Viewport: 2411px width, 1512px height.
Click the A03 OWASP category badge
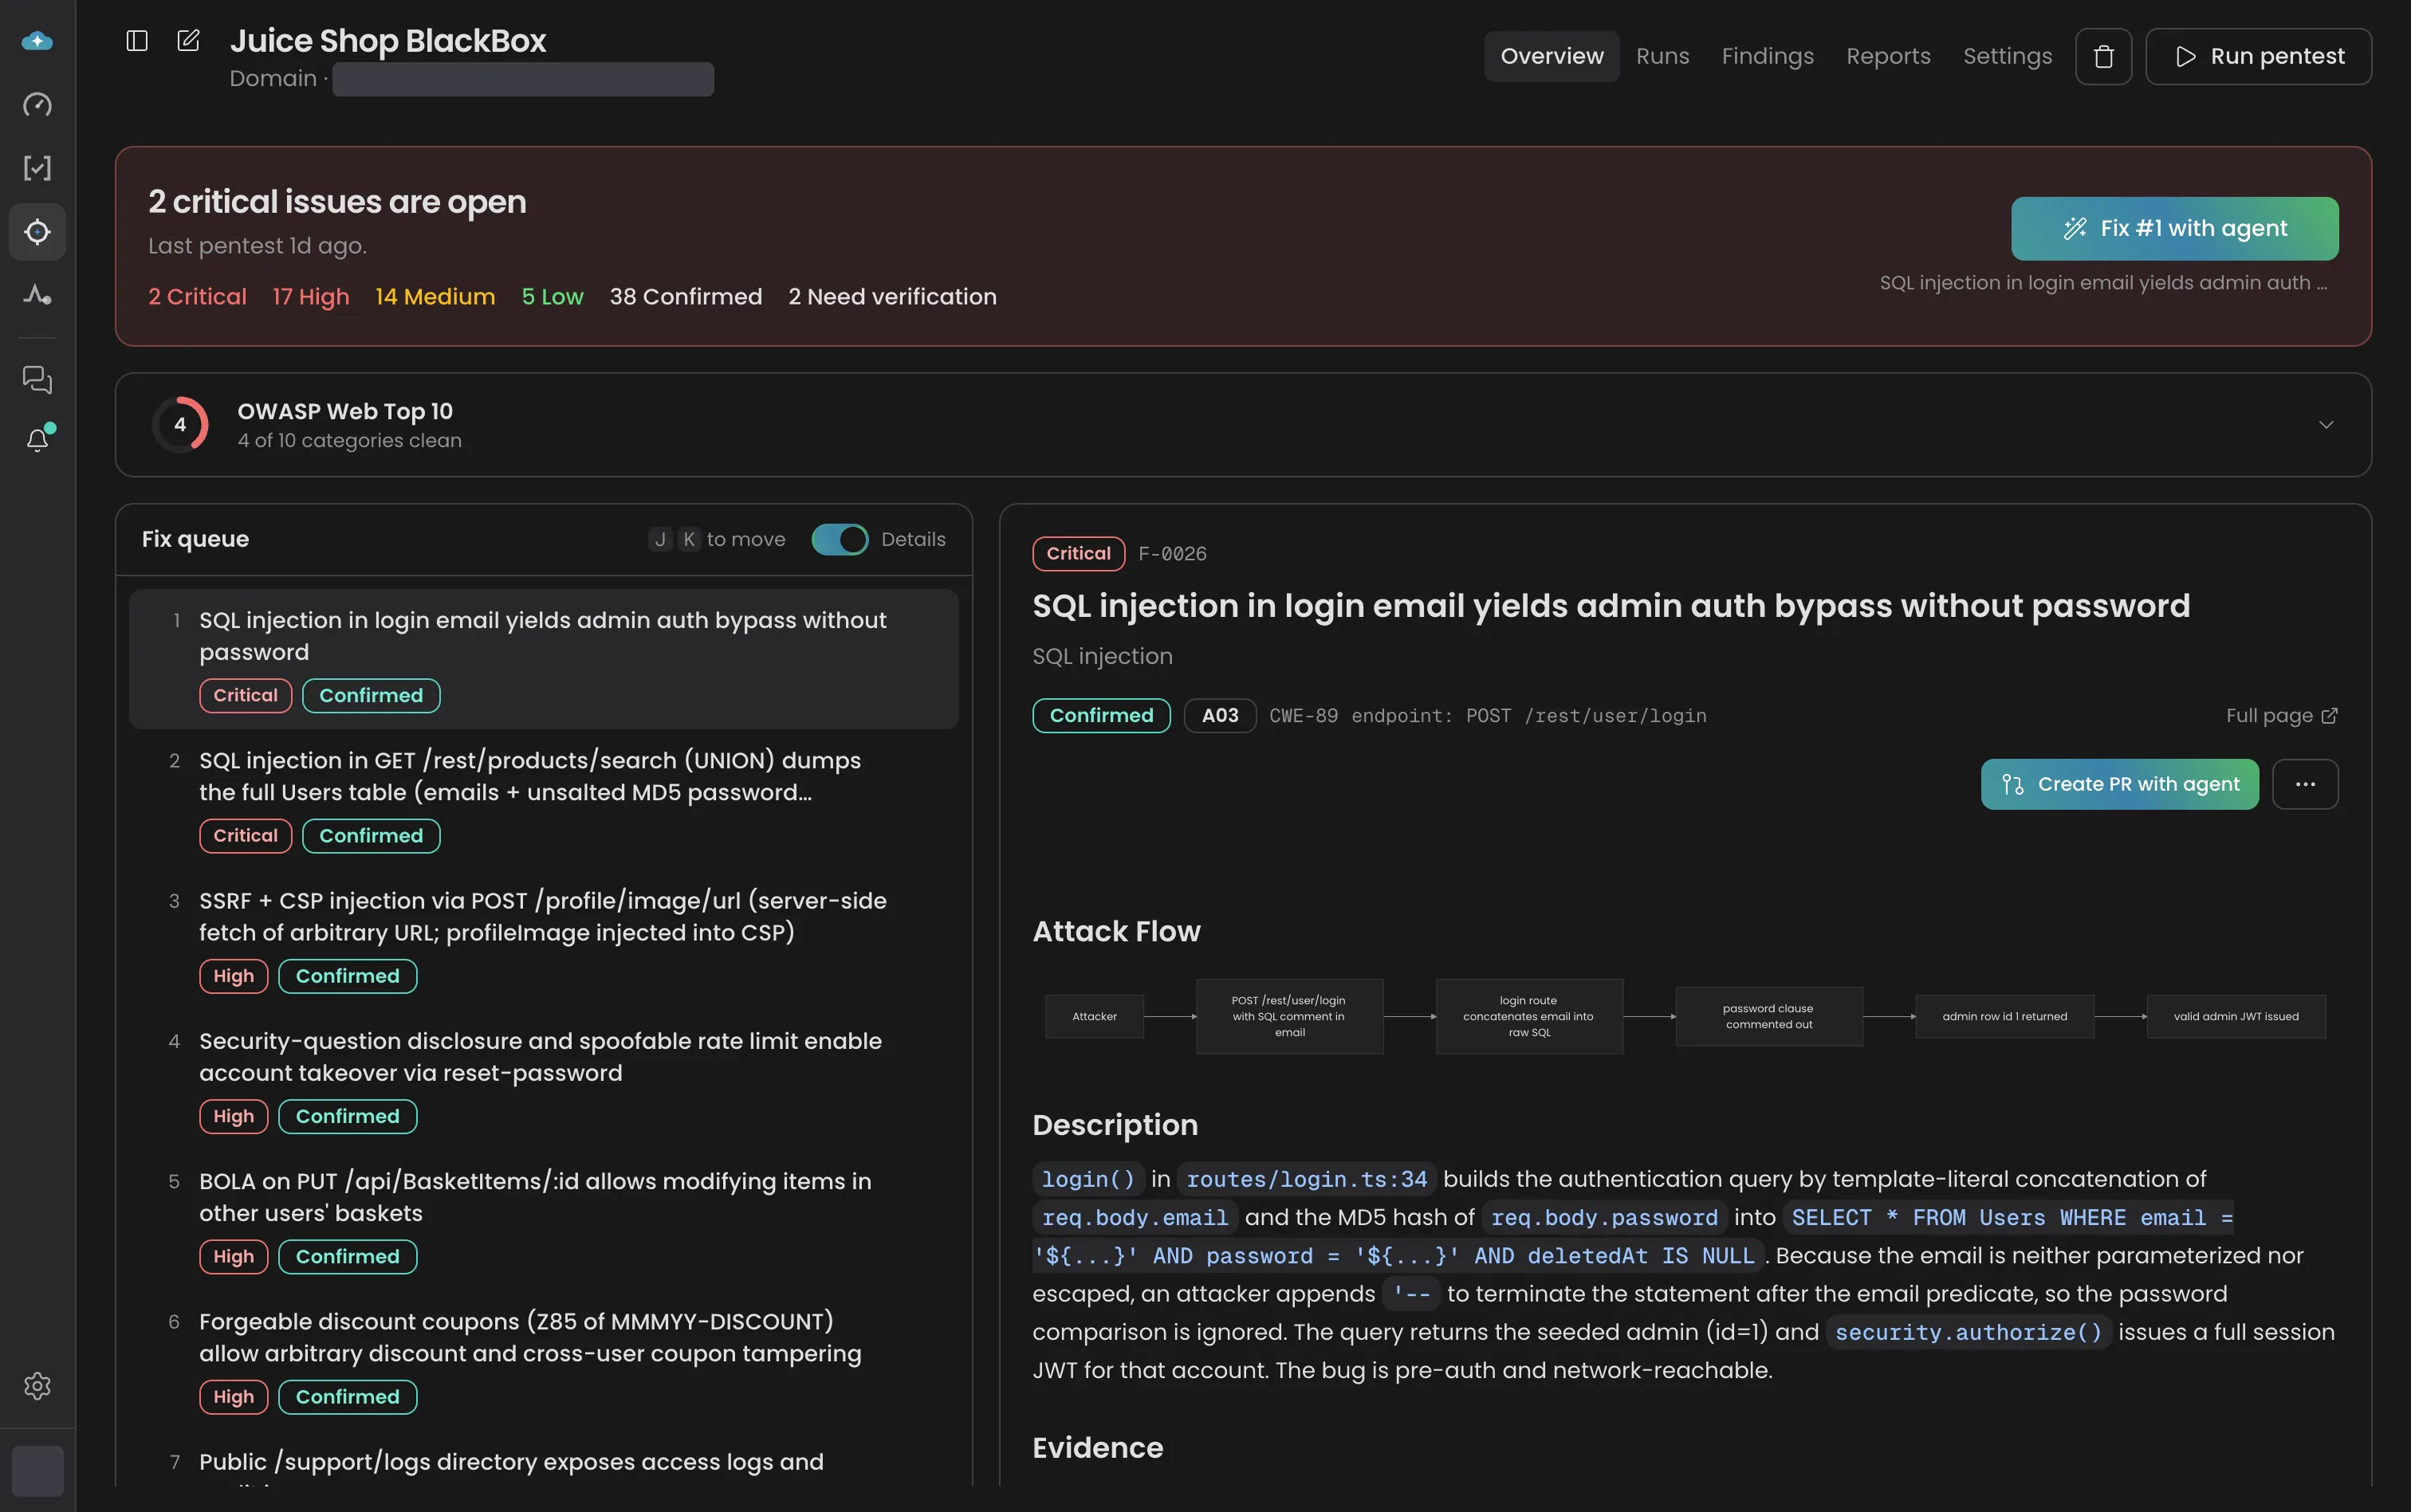coord(1219,716)
